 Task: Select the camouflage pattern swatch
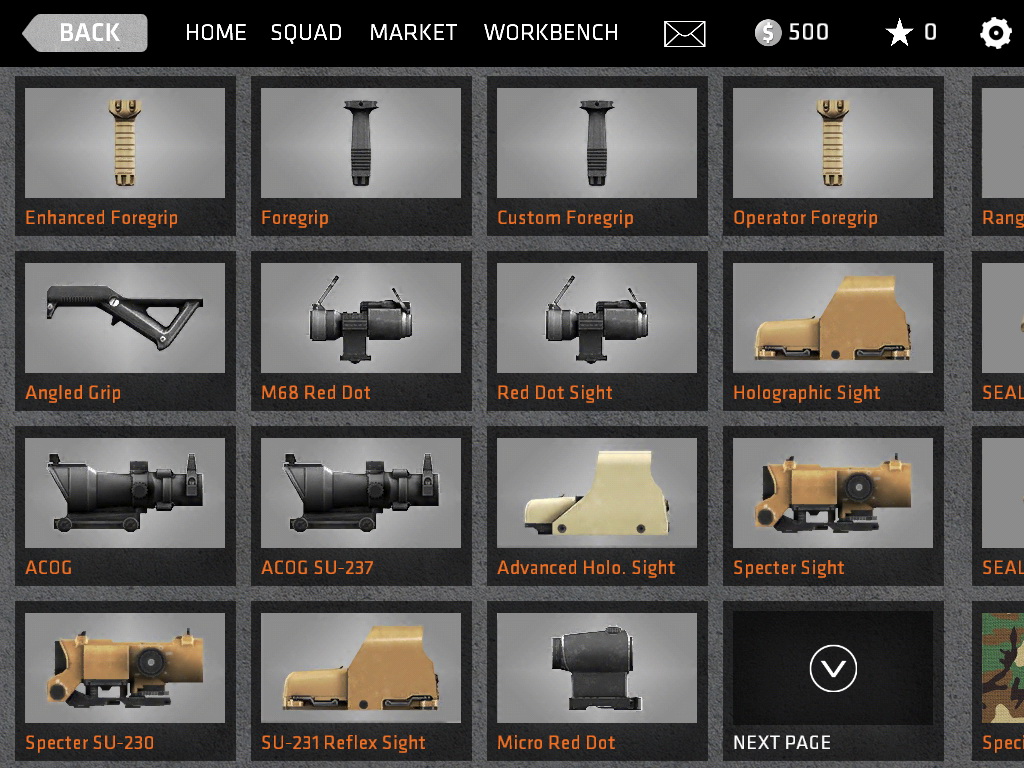pyautogui.click(x=1002, y=667)
